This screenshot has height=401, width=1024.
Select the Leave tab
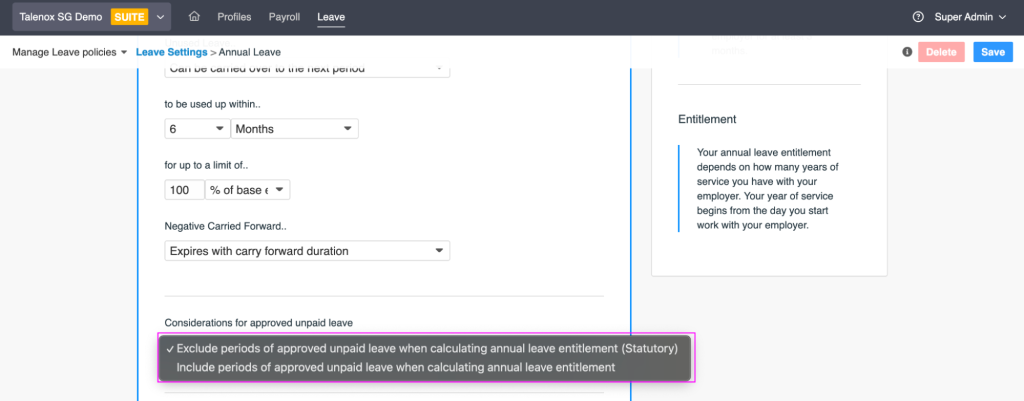330,17
